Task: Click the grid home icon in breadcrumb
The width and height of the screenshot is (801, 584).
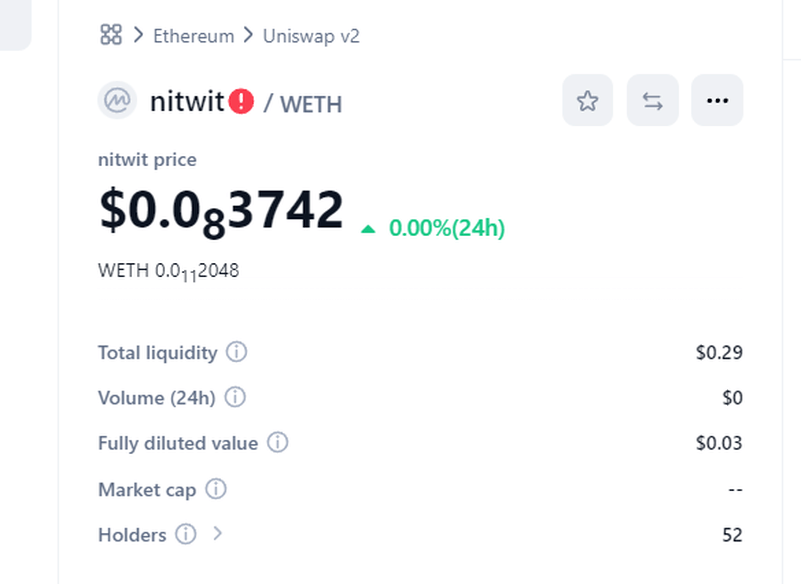Action: pos(111,35)
